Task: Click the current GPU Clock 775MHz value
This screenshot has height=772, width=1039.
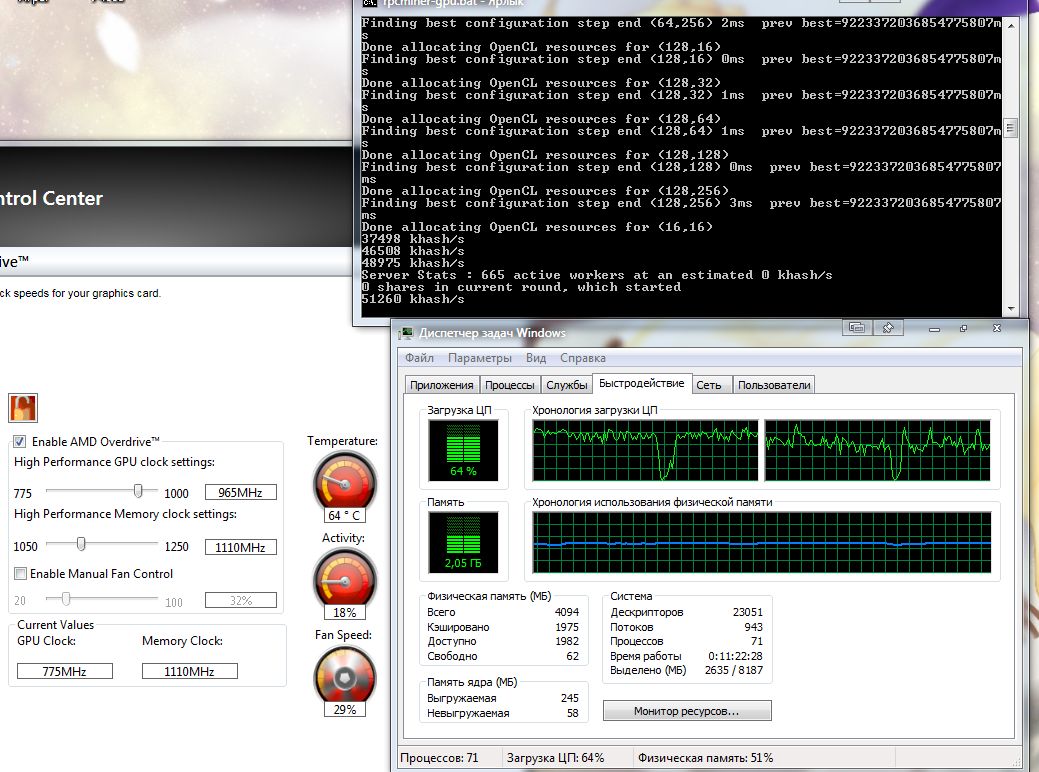Action: click(x=64, y=671)
